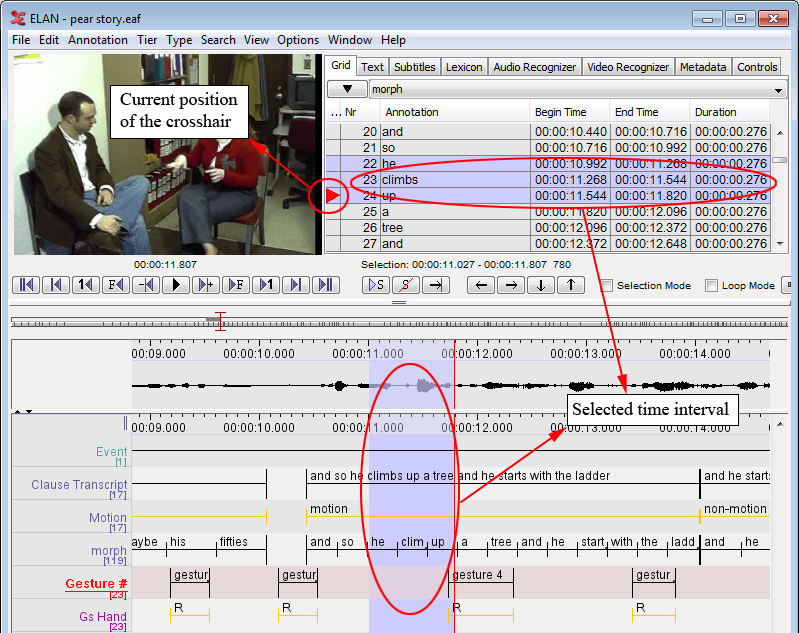Image resolution: width=799 pixels, height=633 pixels.
Task: Open the Annotation menu
Action: tap(97, 40)
